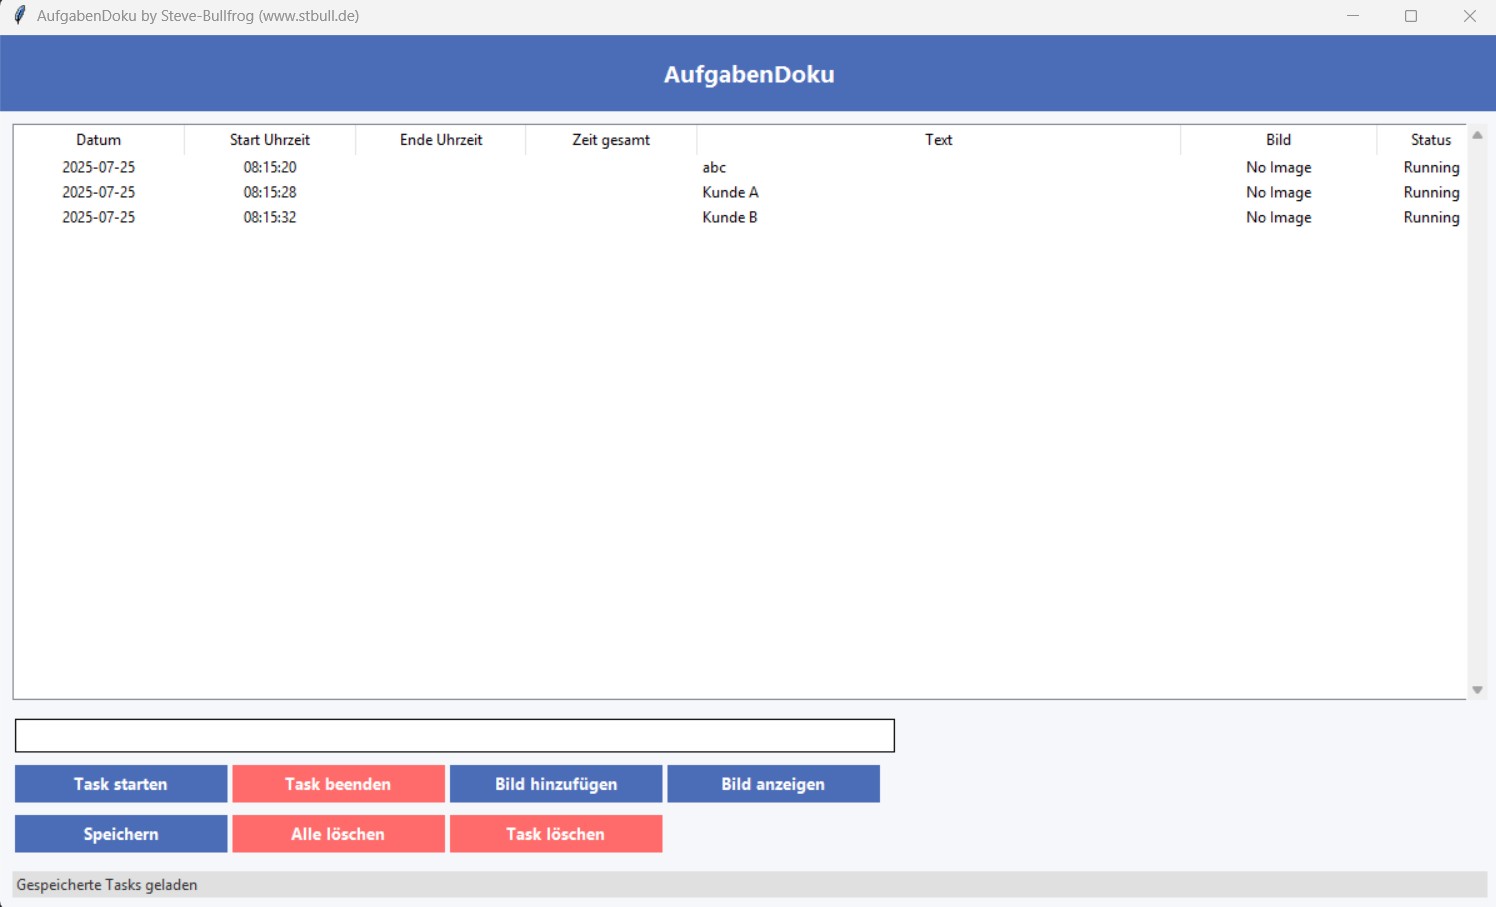Click the Datum column header

click(99, 140)
